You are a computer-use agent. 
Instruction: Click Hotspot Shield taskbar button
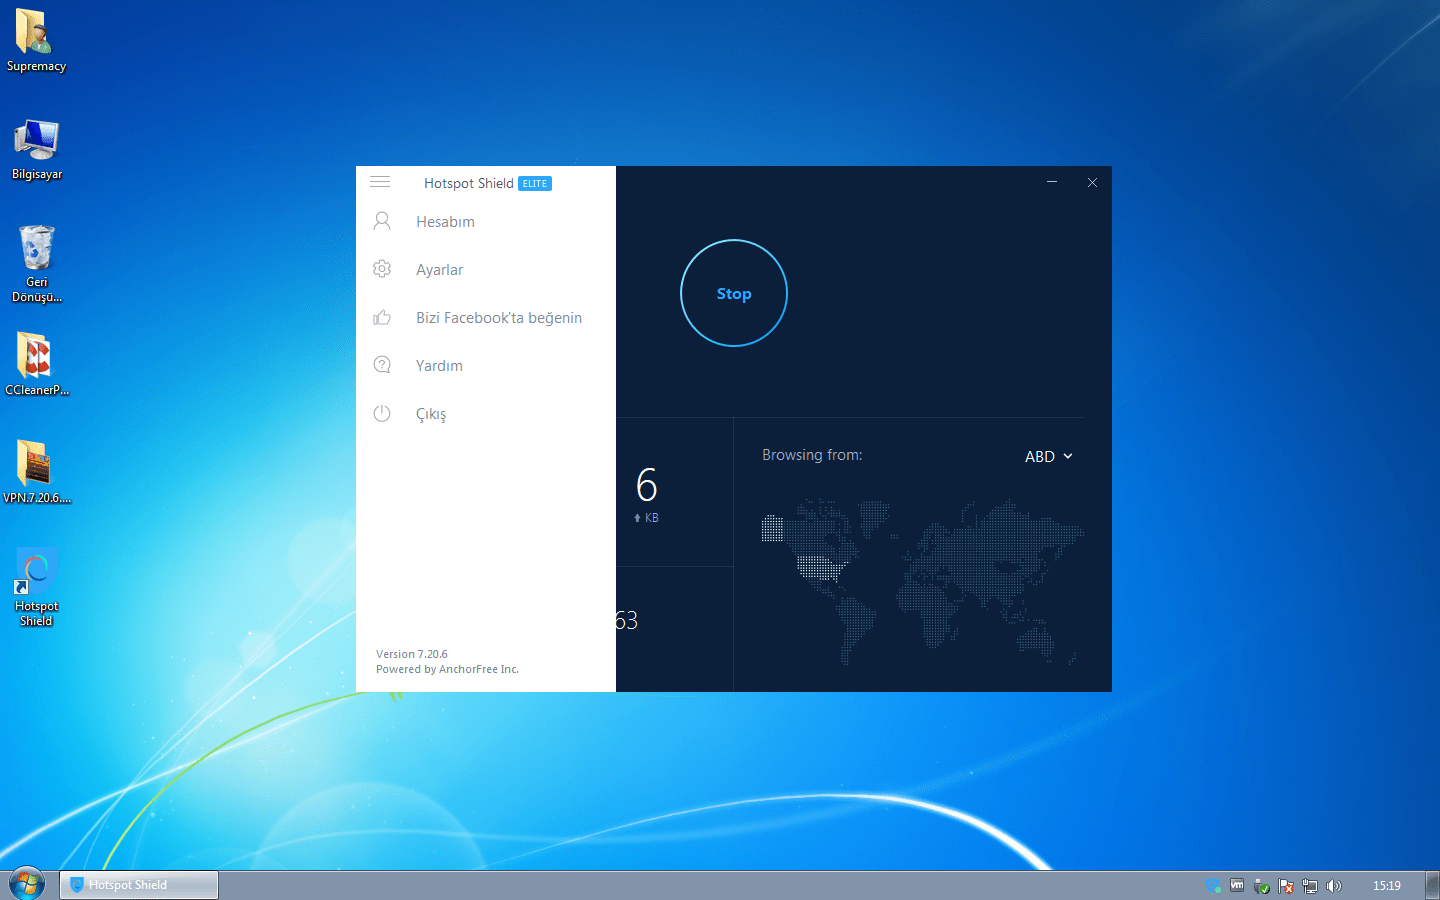pyautogui.click(x=139, y=885)
